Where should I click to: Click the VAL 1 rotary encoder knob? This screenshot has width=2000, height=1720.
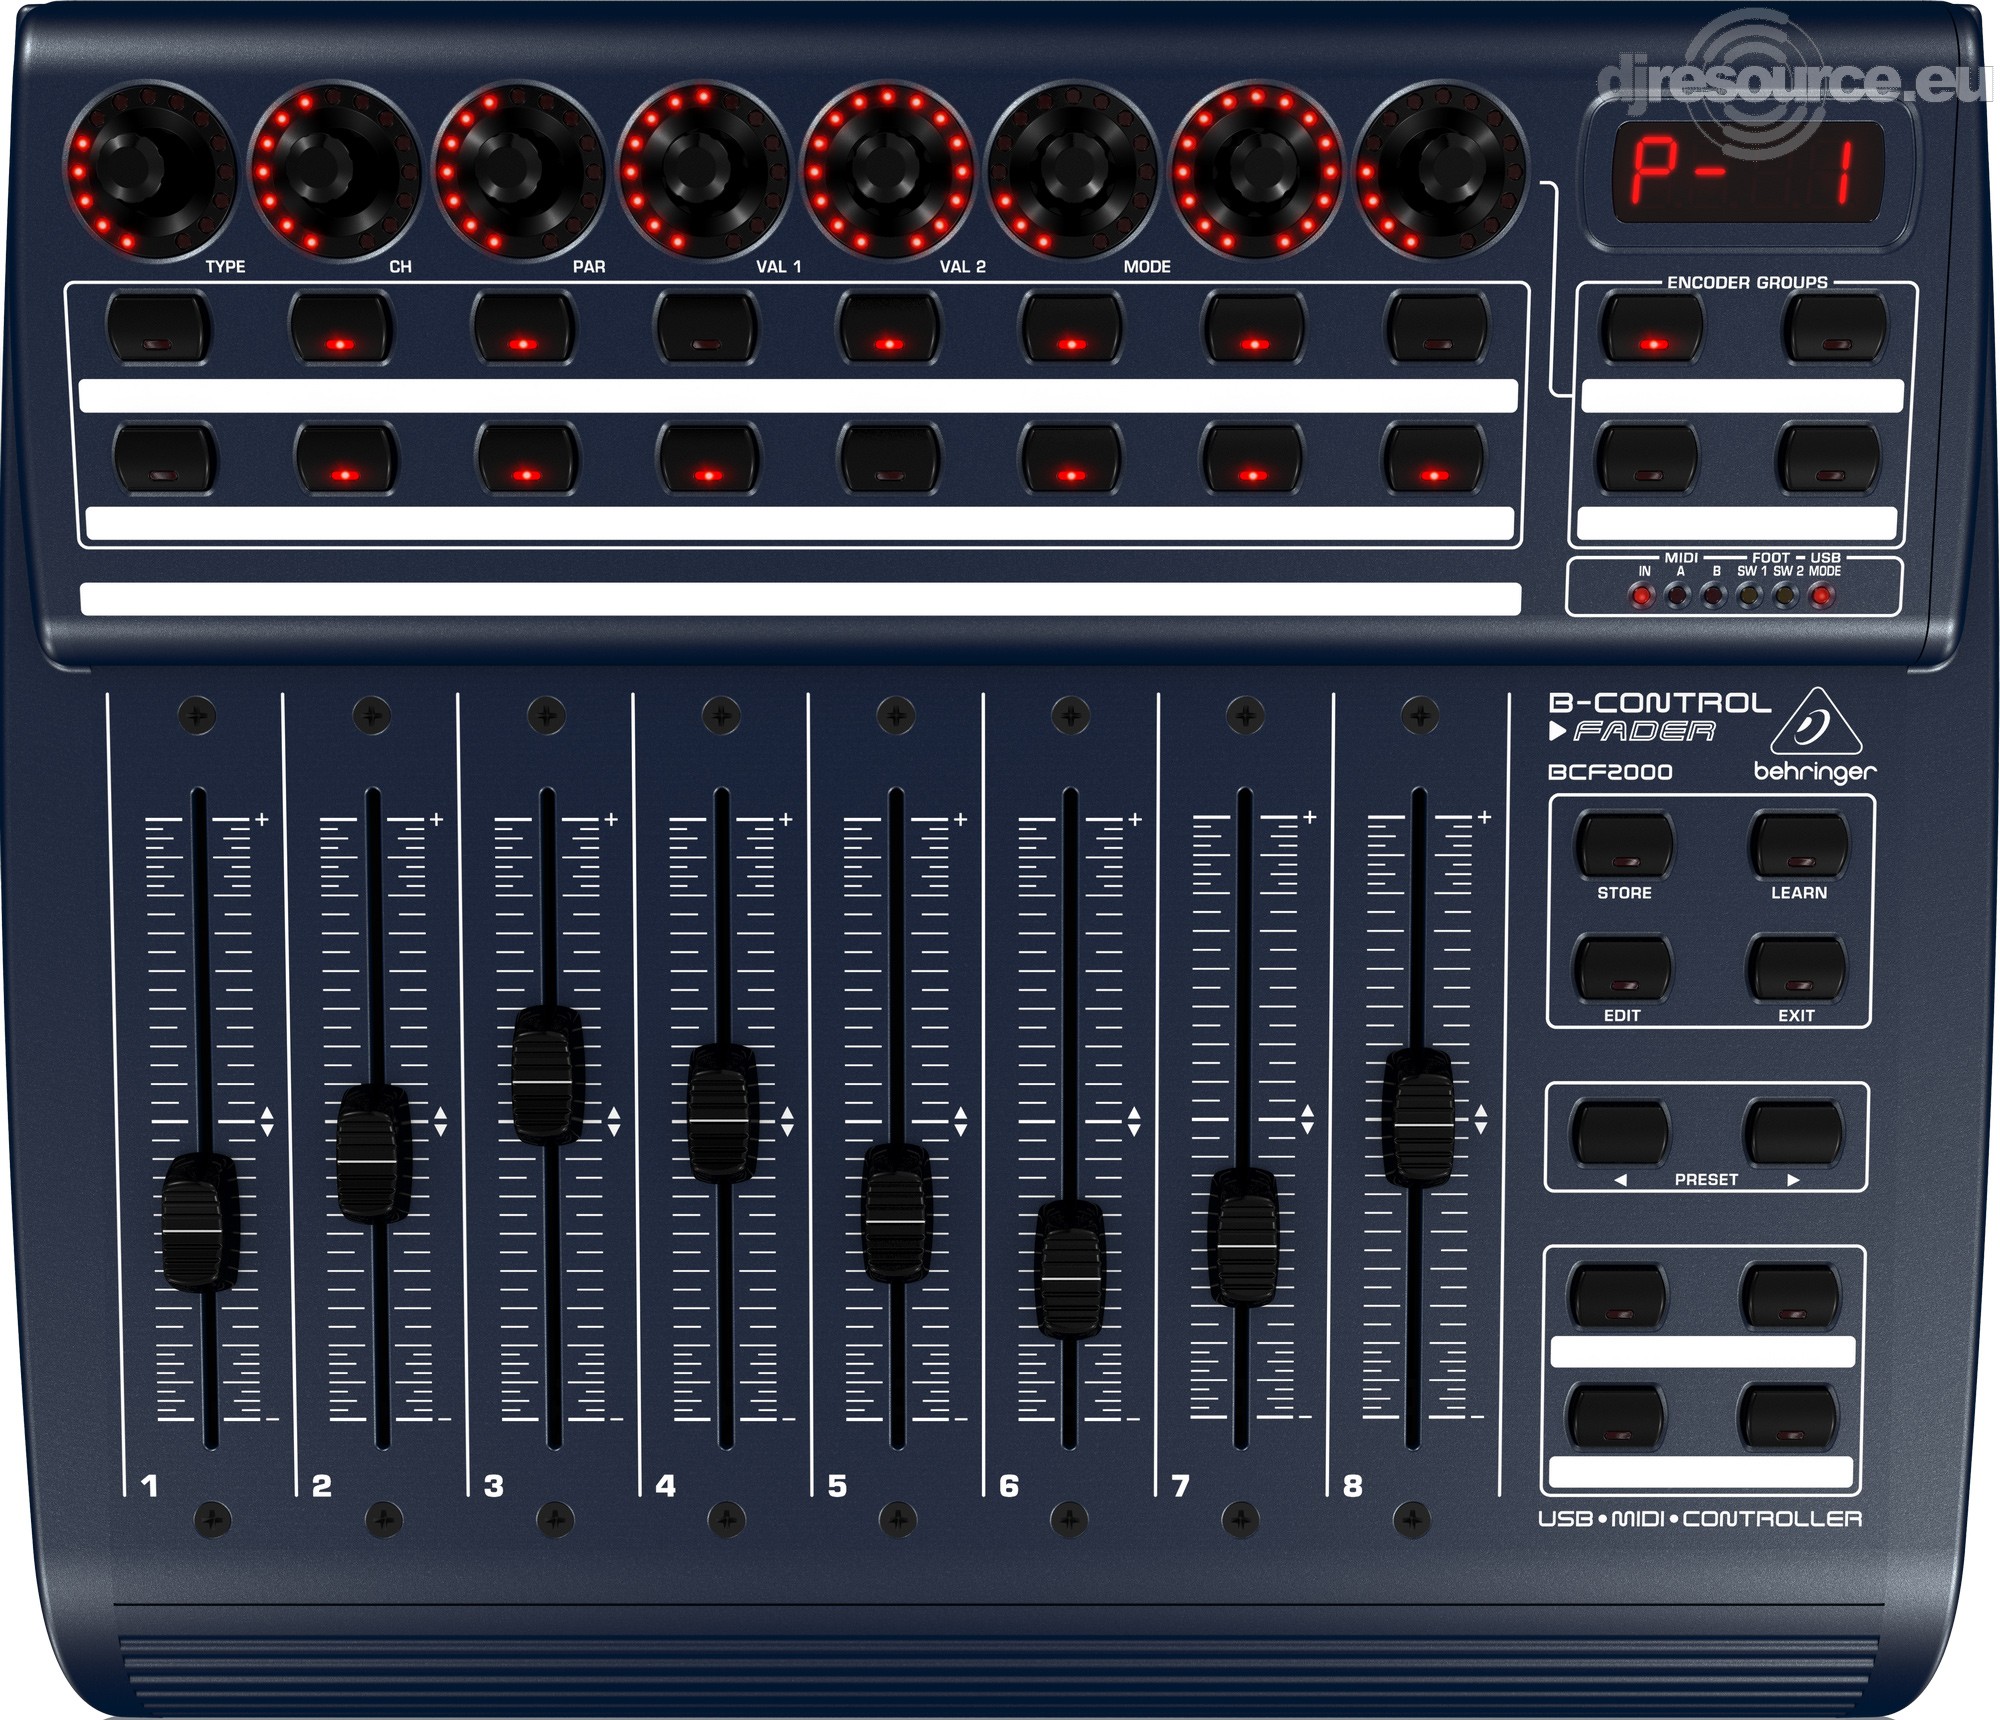pyautogui.click(x=703, y=172)
